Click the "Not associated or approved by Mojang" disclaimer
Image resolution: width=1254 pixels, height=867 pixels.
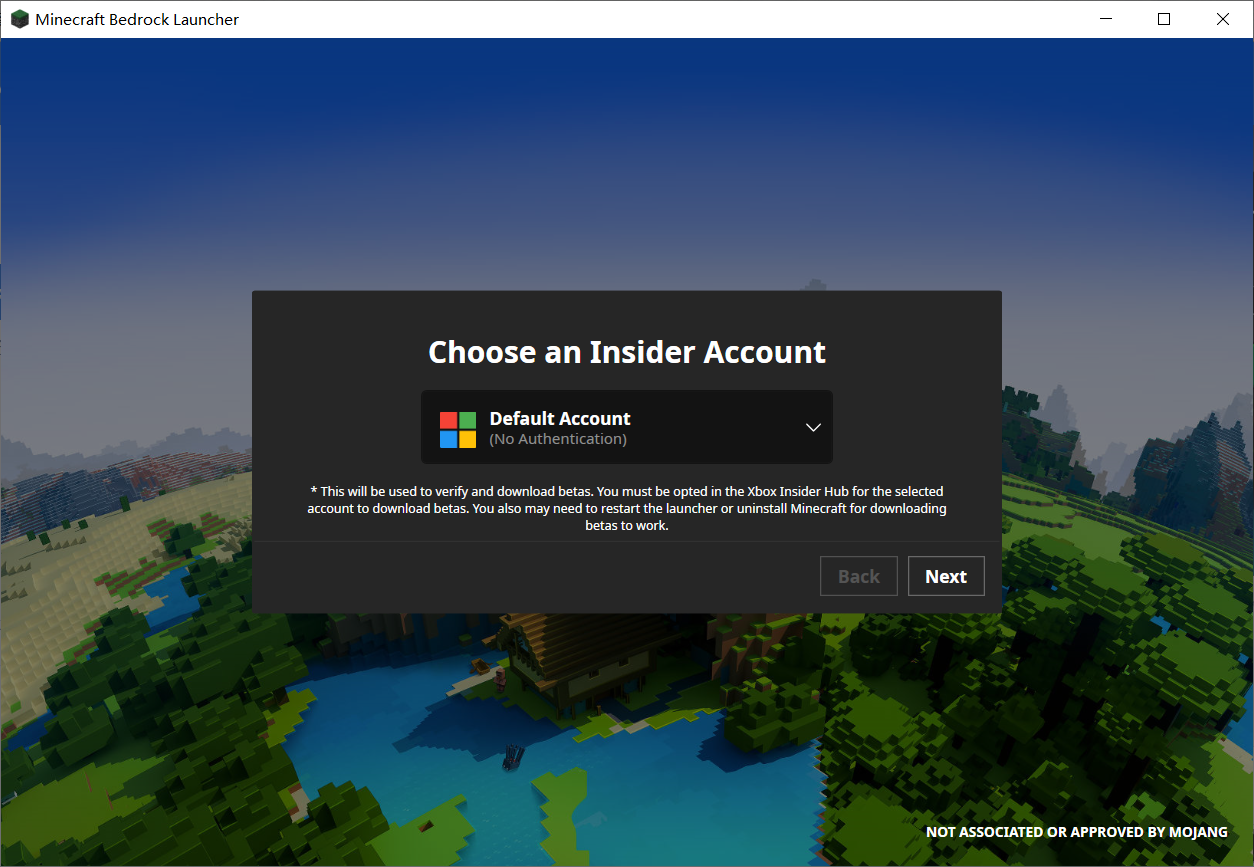tap(1077, 832)
